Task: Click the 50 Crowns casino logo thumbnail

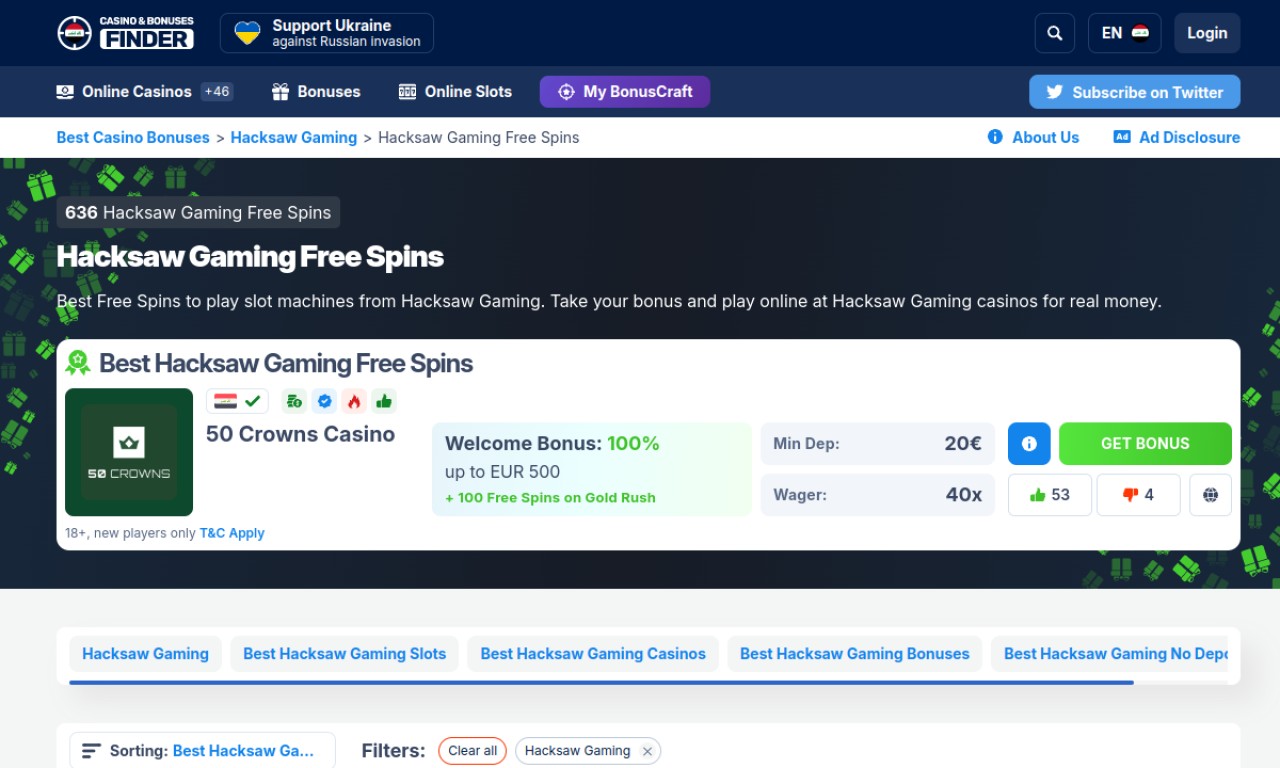Action: (129, 452)
